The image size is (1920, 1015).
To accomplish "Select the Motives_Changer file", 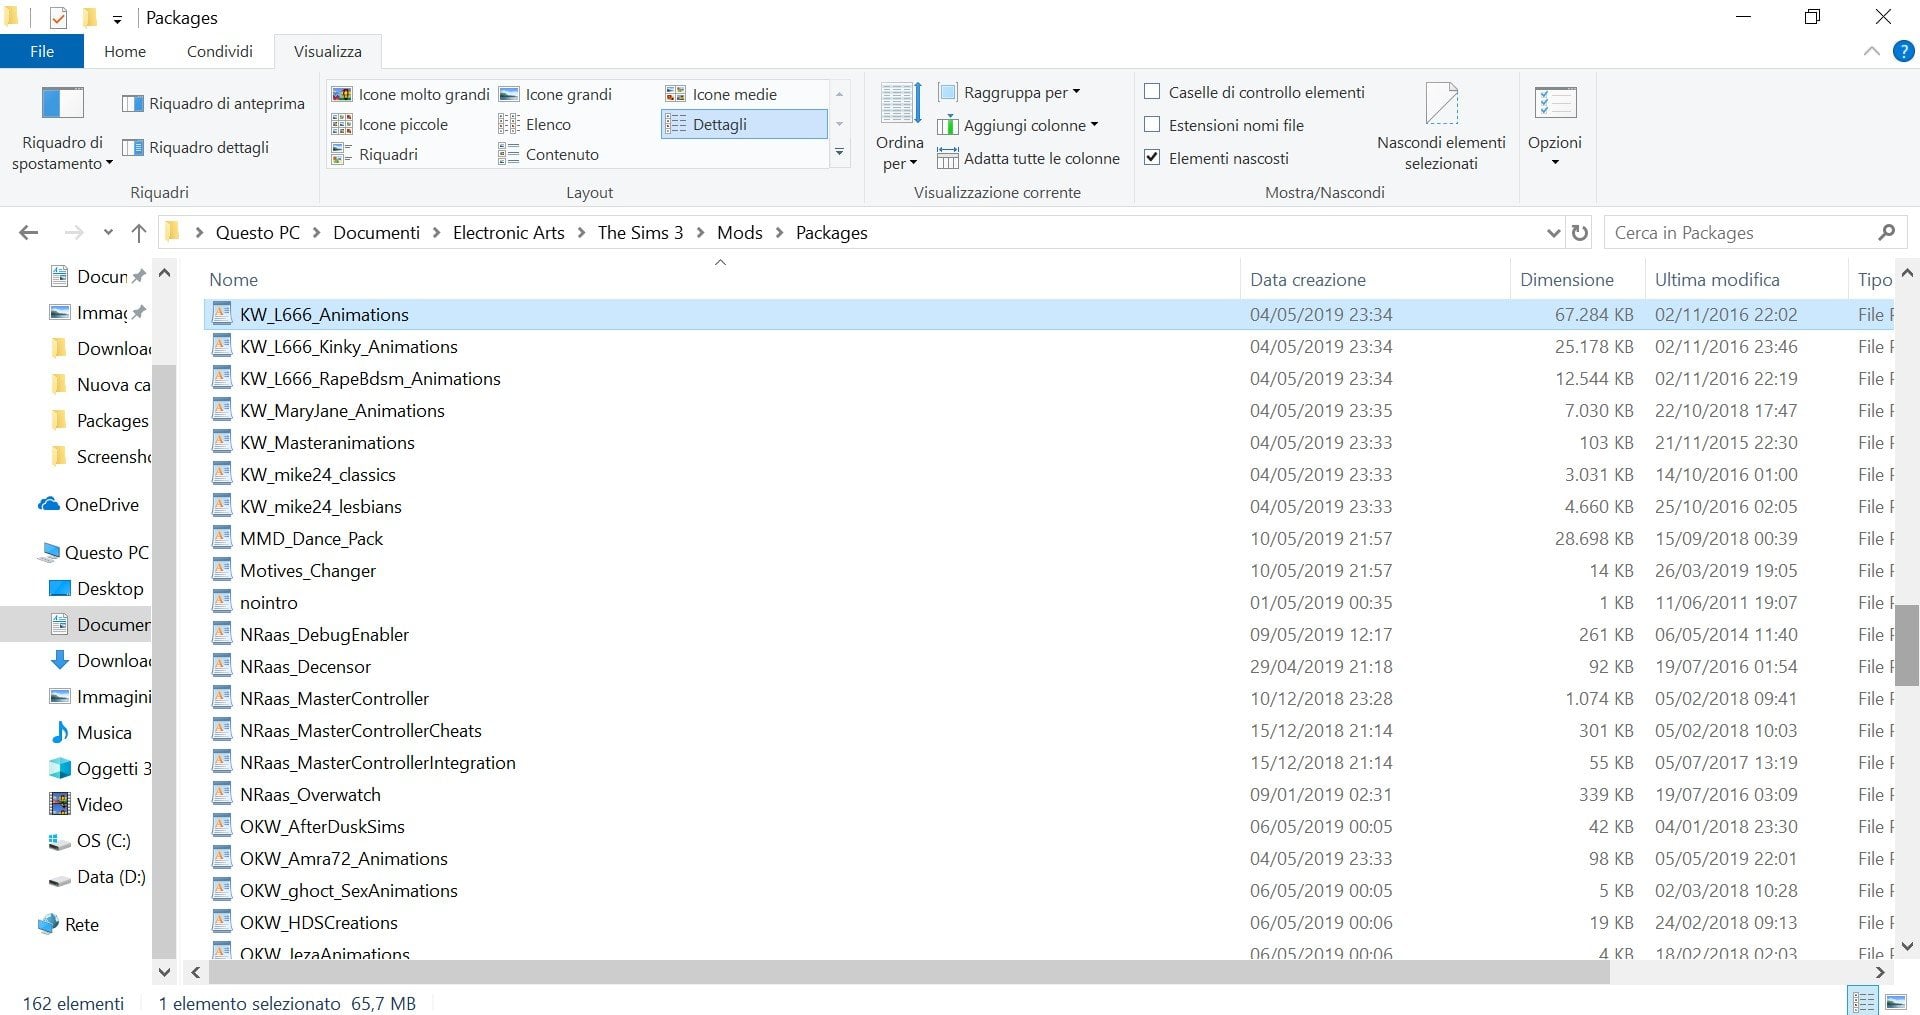I will click(308, 571).
